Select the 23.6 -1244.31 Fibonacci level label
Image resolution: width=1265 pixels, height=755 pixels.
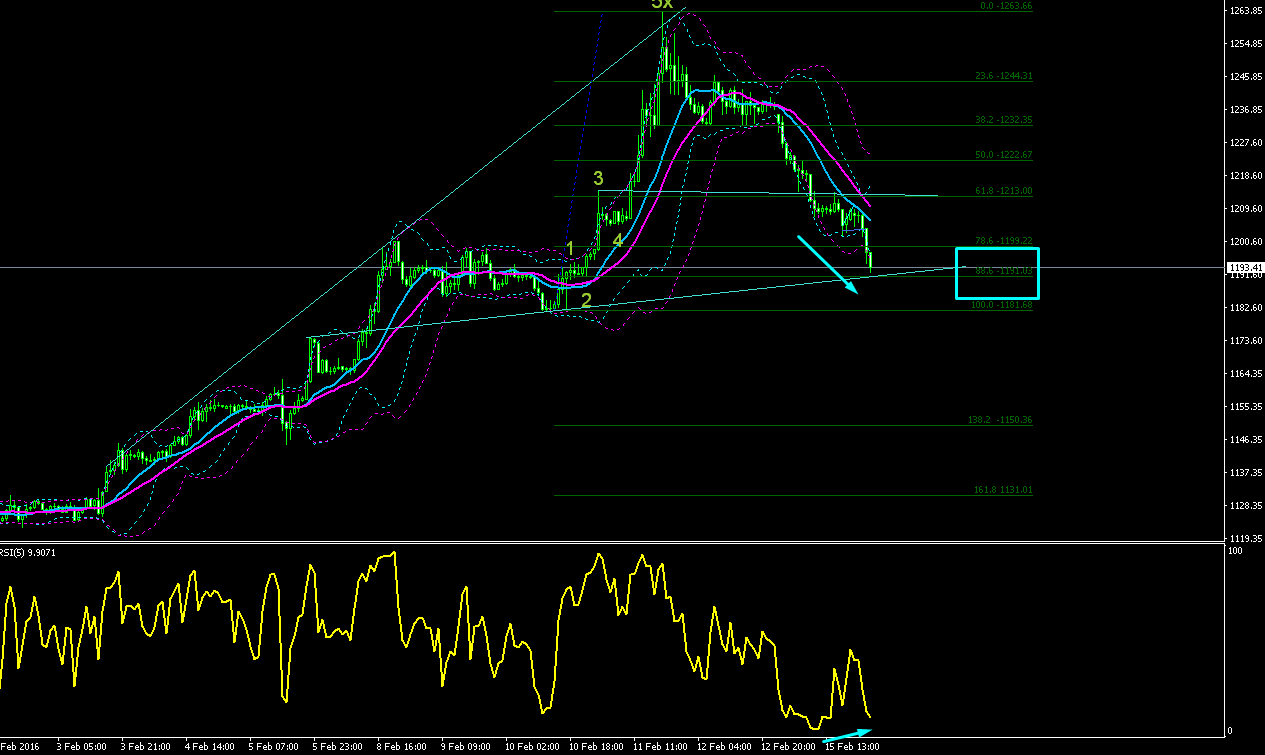[1004, 76]
